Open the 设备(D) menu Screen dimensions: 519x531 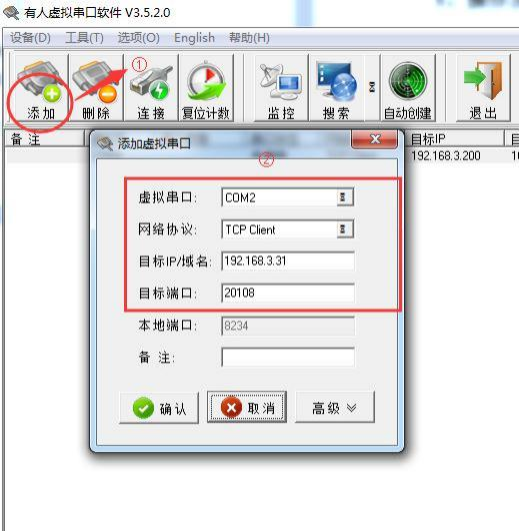coord(30,38)
